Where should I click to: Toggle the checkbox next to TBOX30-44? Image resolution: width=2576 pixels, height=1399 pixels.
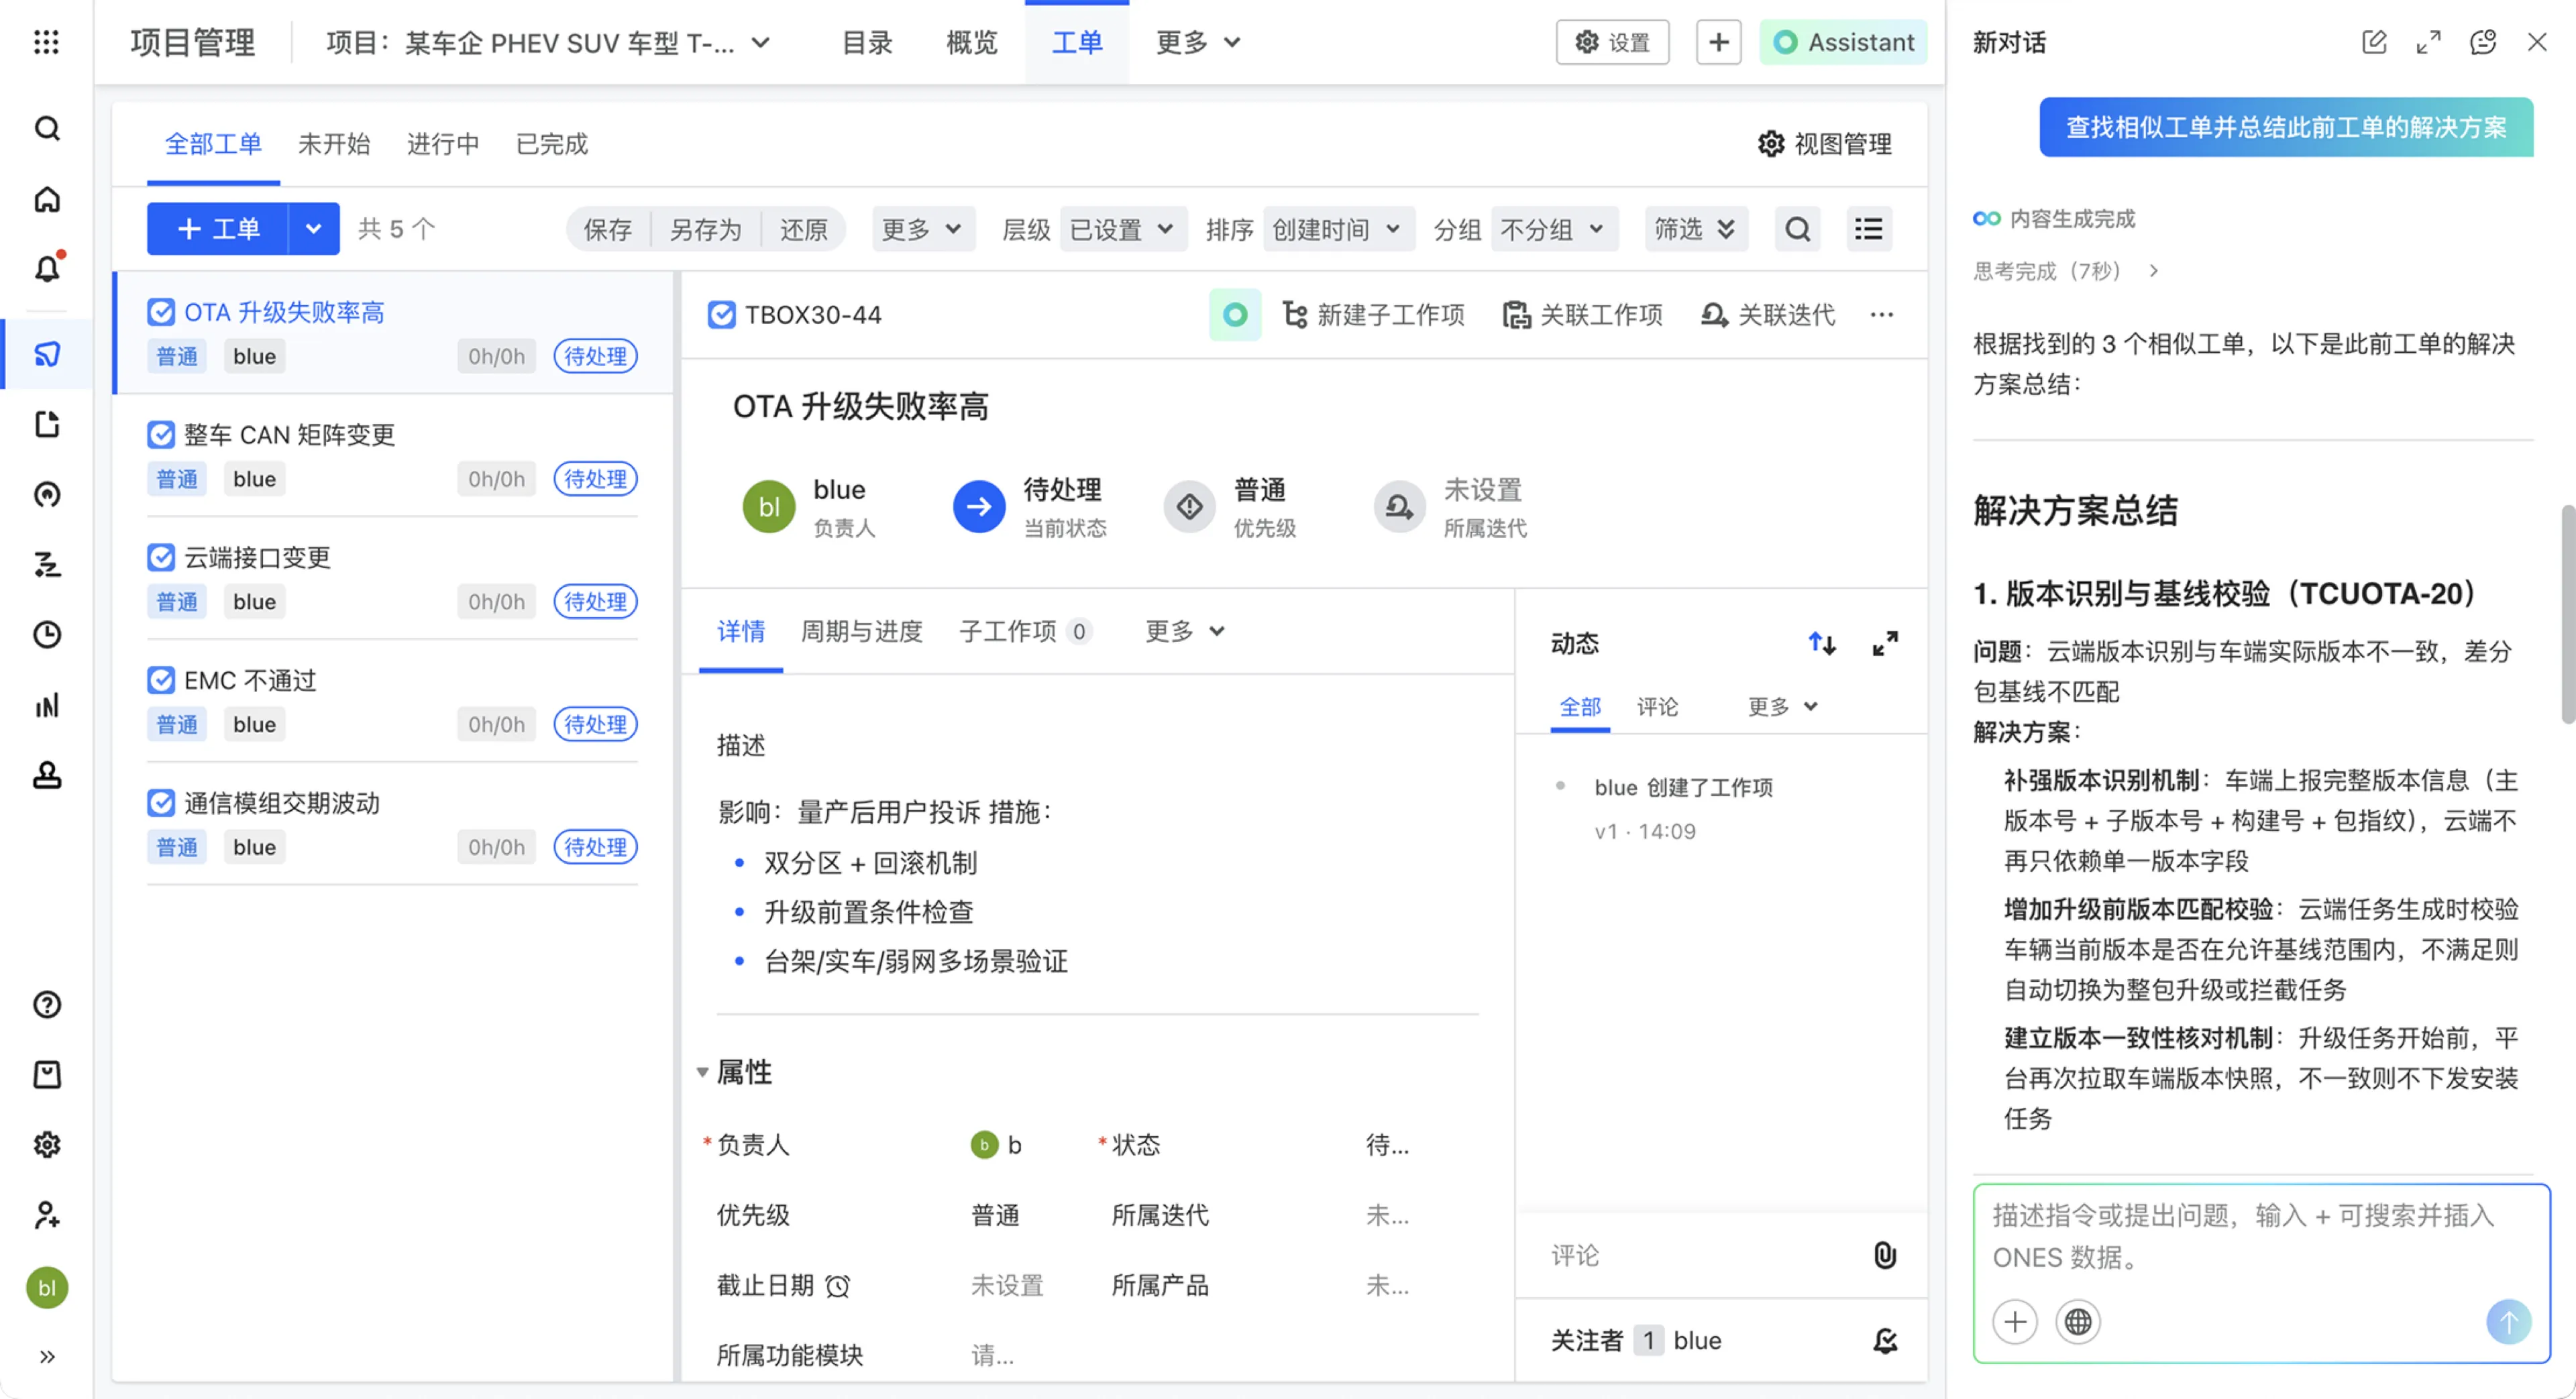tap(721, 315)
